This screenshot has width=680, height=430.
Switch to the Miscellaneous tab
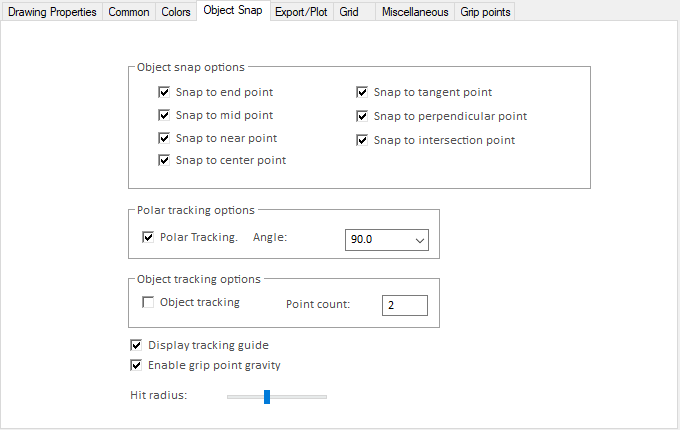414,12
